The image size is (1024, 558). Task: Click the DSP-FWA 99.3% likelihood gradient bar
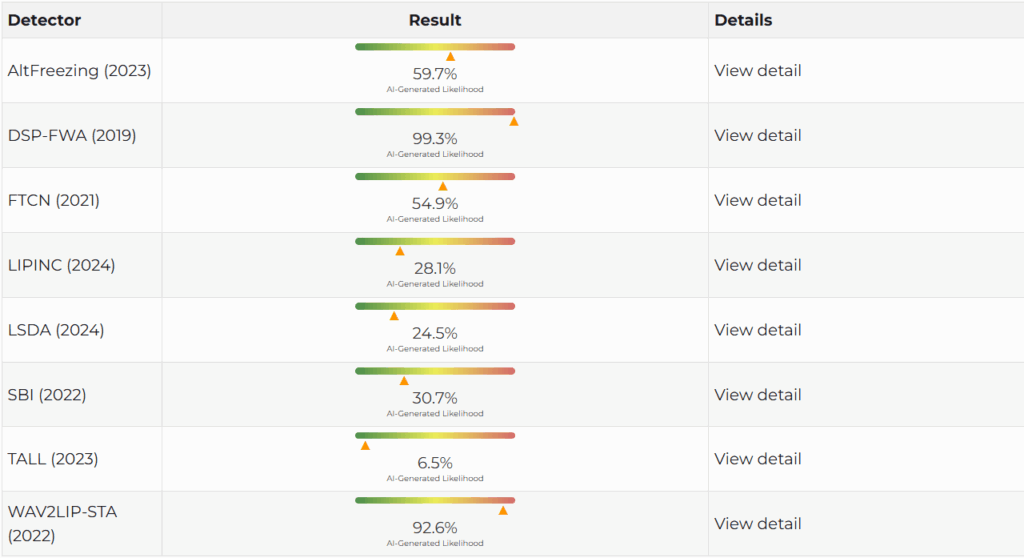(435, 112)
